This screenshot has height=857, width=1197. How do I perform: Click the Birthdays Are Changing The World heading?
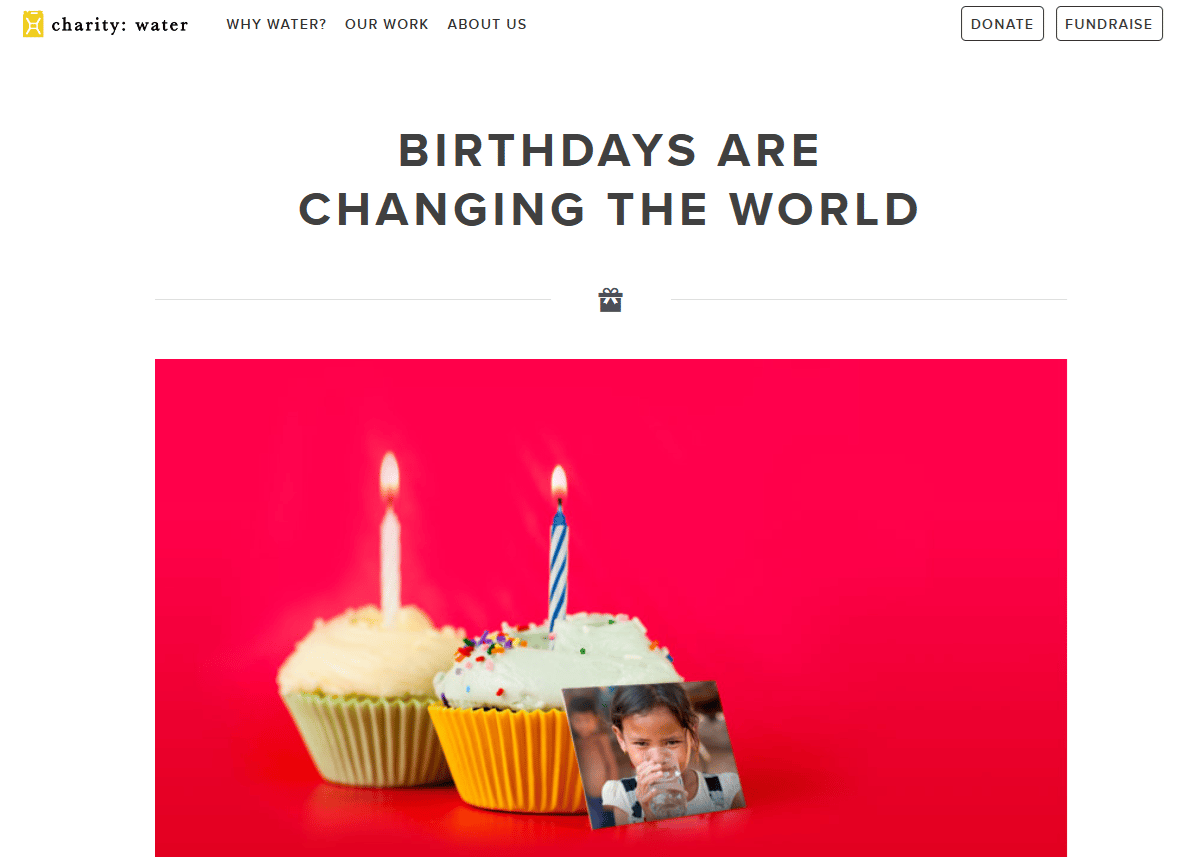coord(610,179)
